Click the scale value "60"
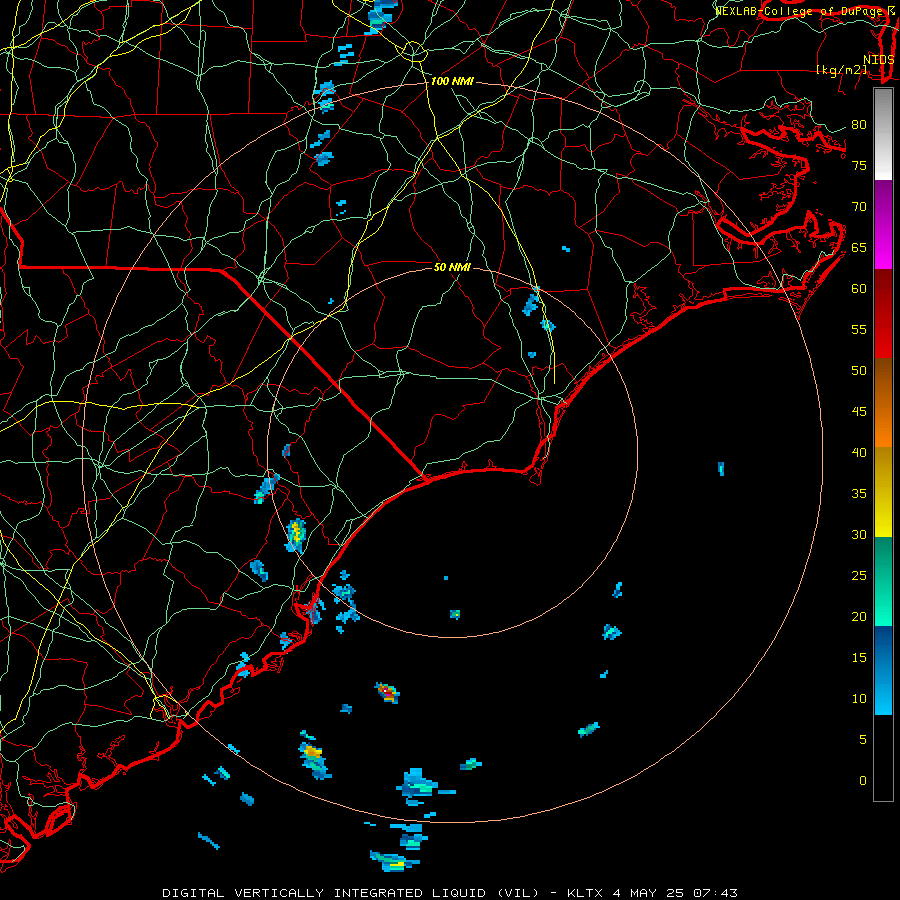 pos(859,289)
